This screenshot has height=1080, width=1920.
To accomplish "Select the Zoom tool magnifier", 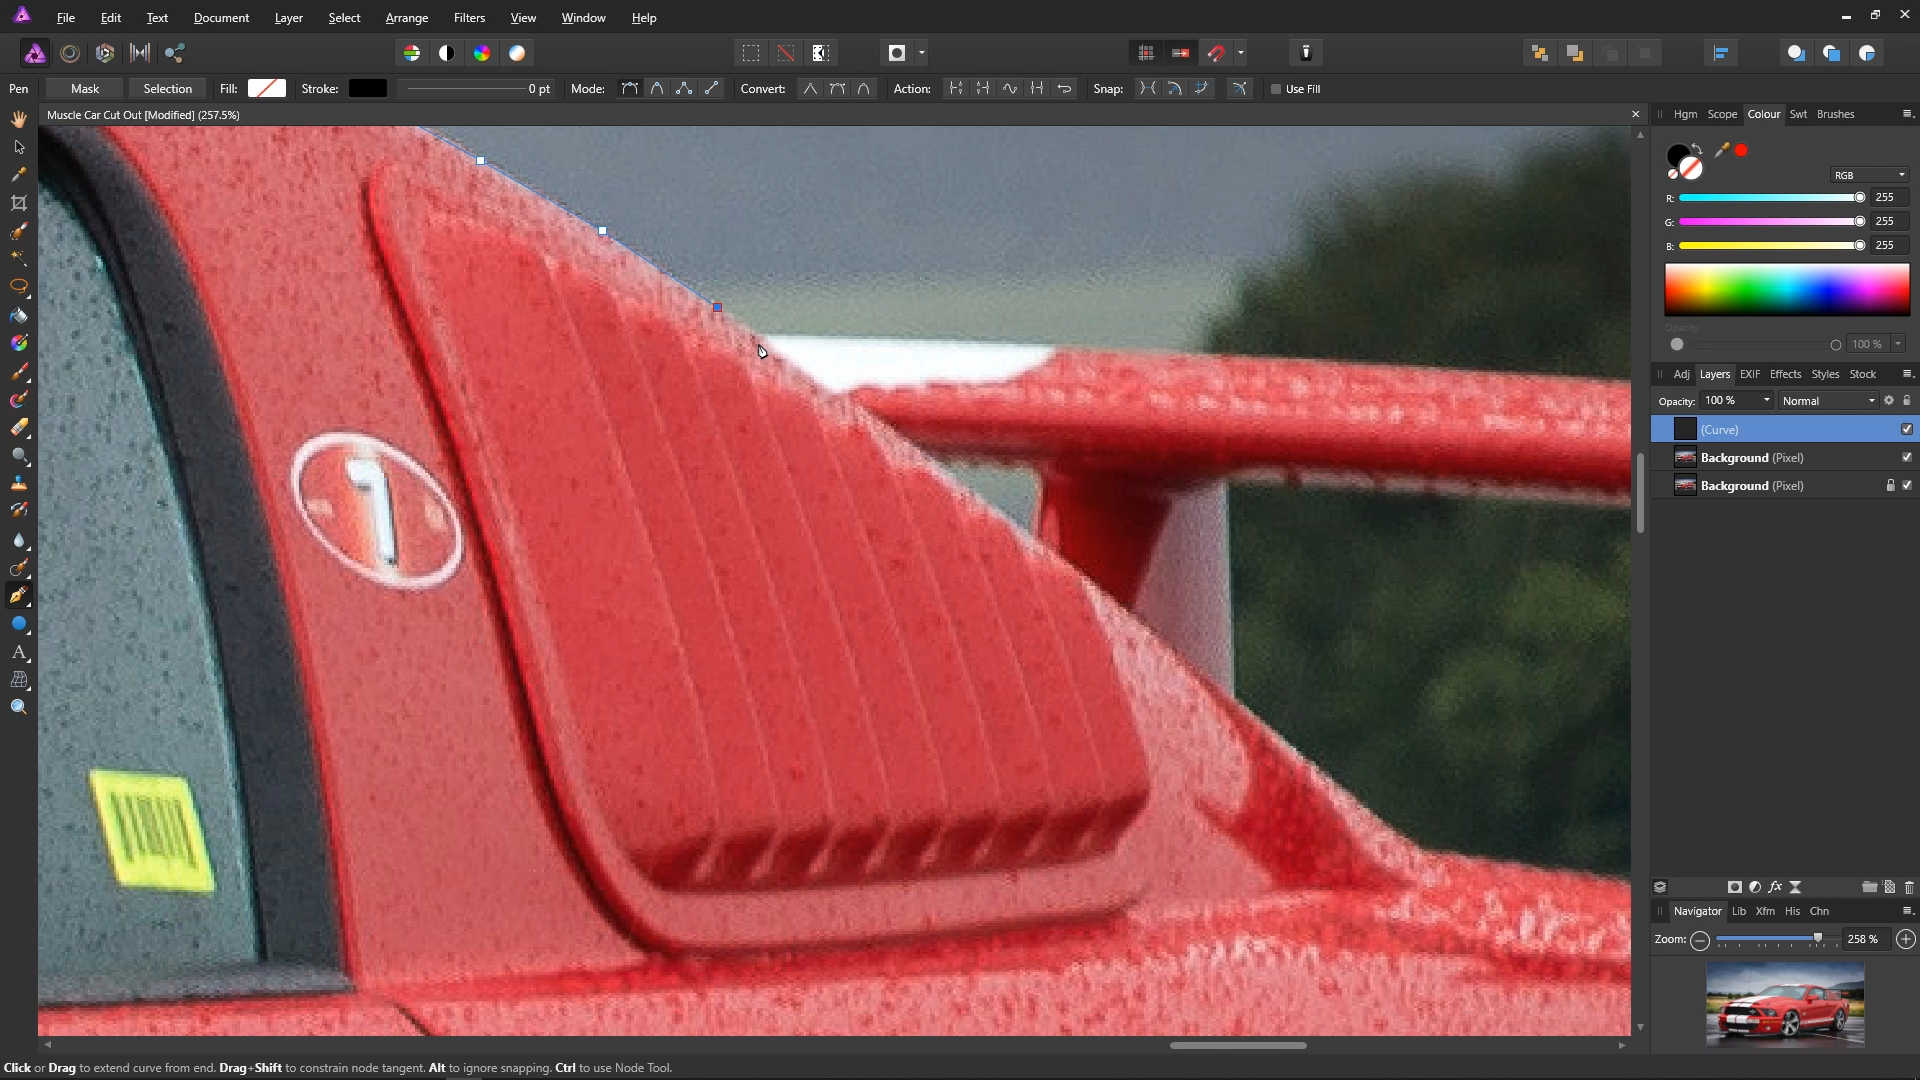I will click(19, 707).
